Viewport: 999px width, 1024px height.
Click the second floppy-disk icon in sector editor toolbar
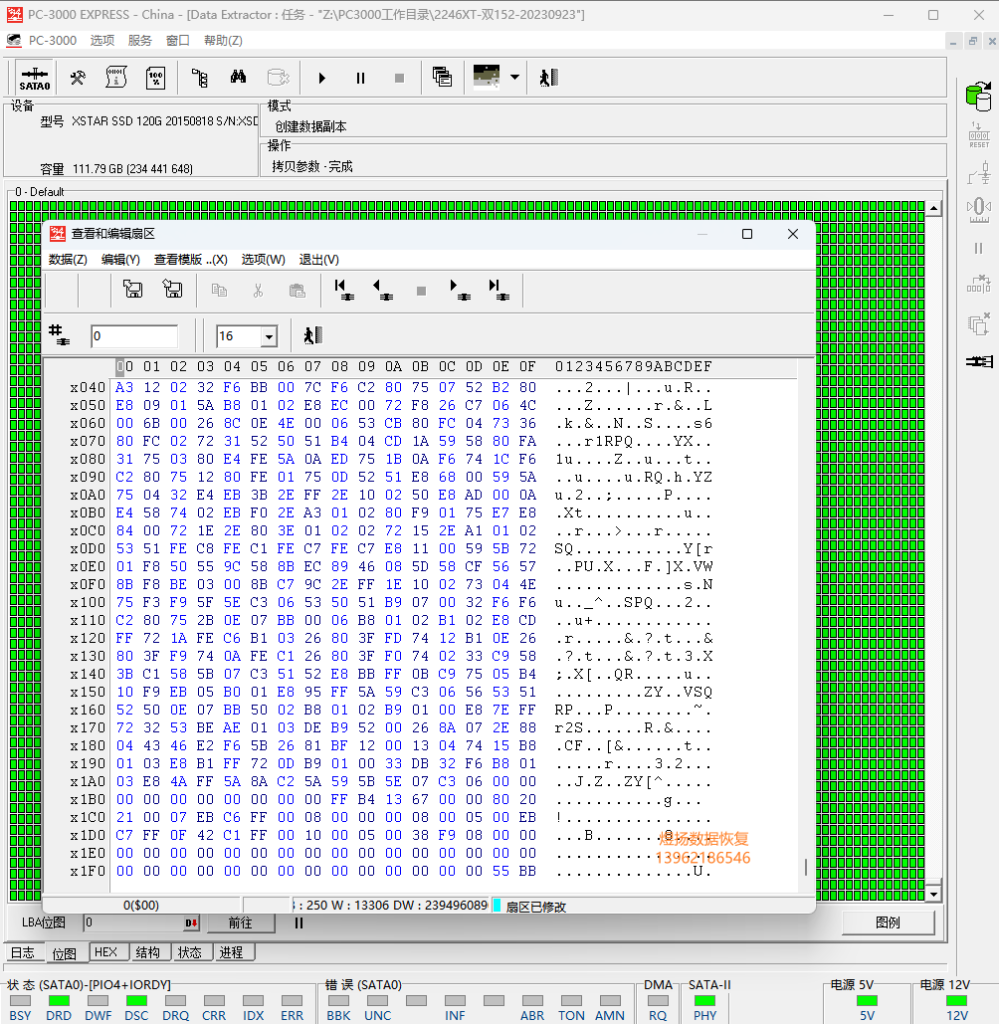[x=172, y=289]
